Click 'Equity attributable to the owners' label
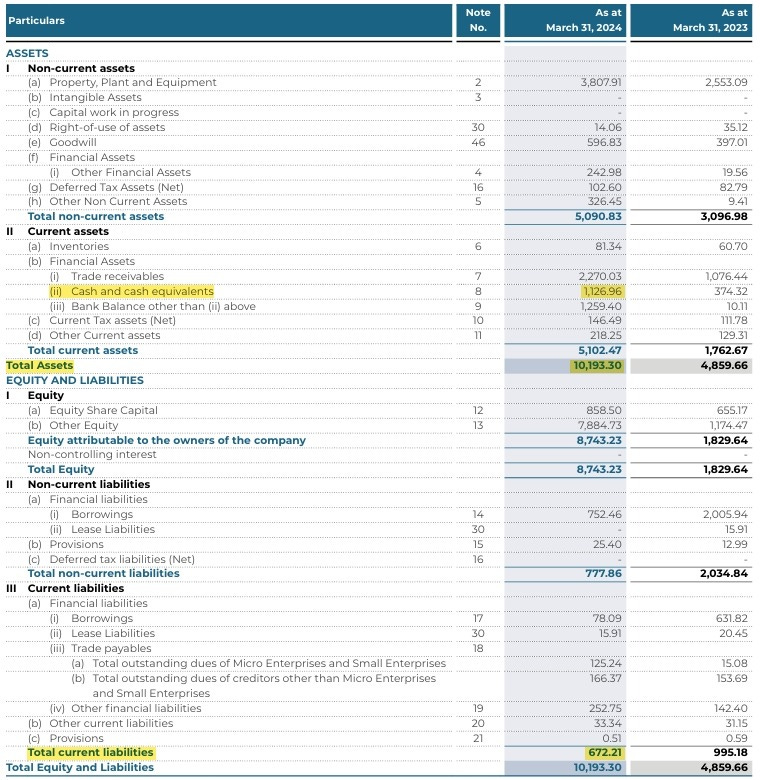The height and width of the screenshot is (780, 760). coord(167,440)
